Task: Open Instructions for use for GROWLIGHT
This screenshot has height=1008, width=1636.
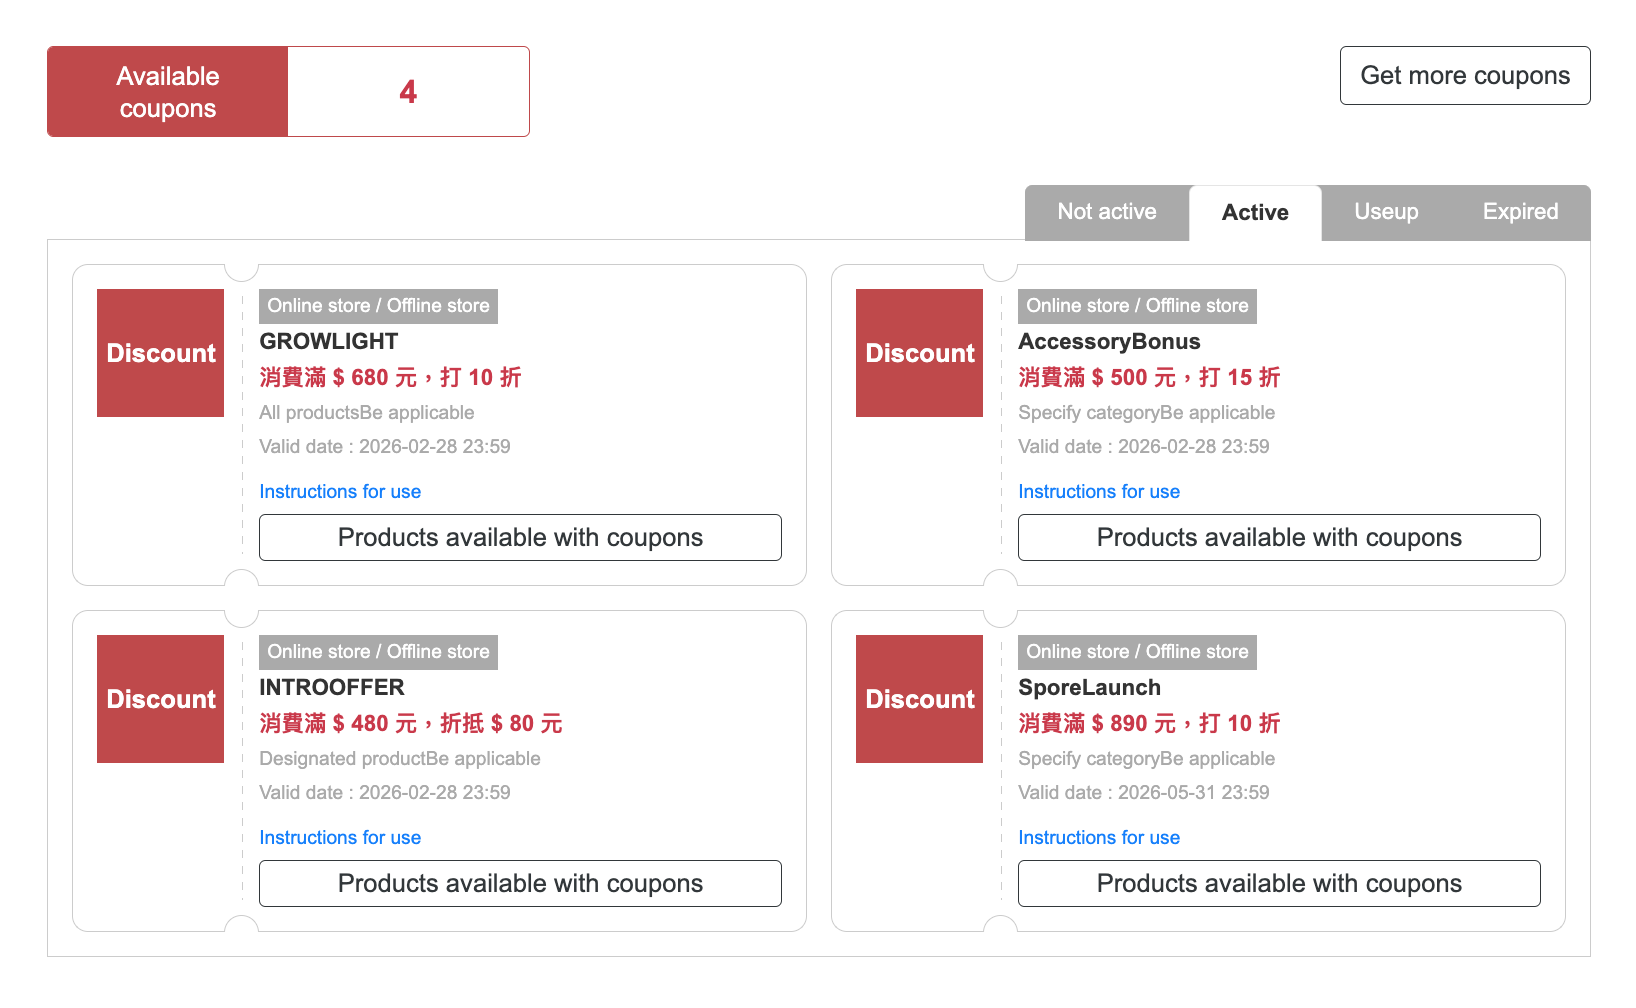Action: (x=340, y=492)
